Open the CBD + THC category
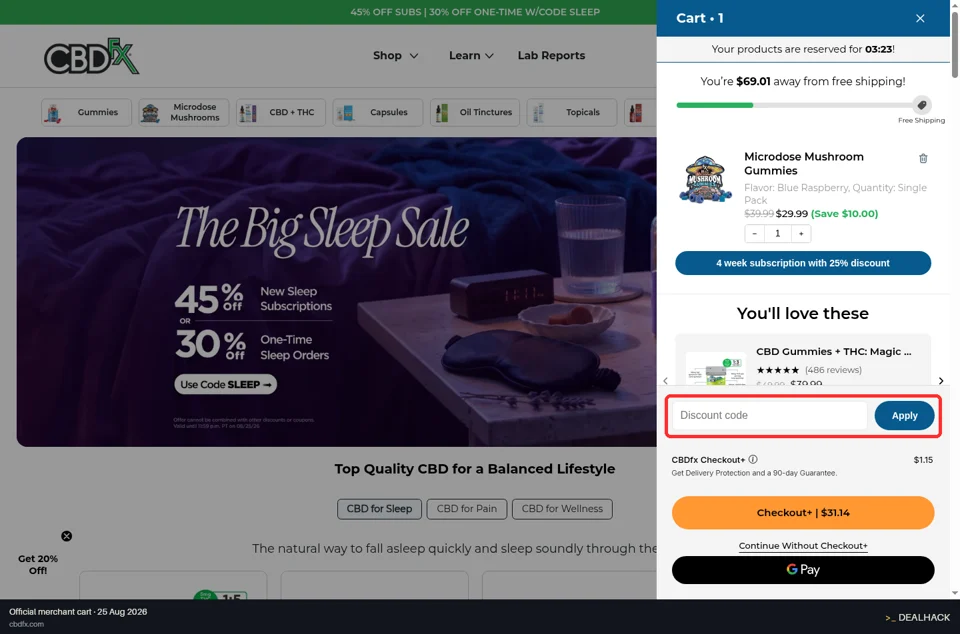The height and width of the screenshot is (634, 960). tap(281, 113)
